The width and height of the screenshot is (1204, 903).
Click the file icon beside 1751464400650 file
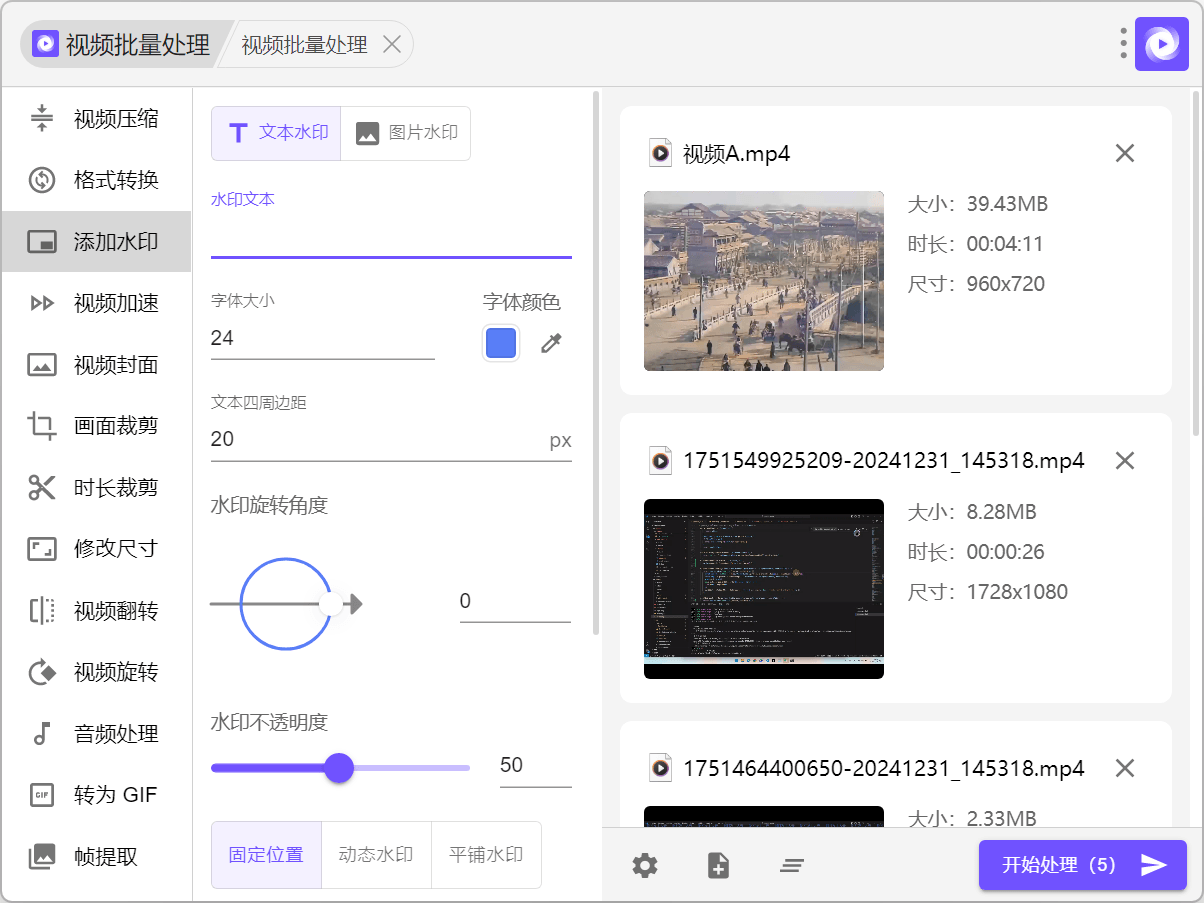point(660,768)
